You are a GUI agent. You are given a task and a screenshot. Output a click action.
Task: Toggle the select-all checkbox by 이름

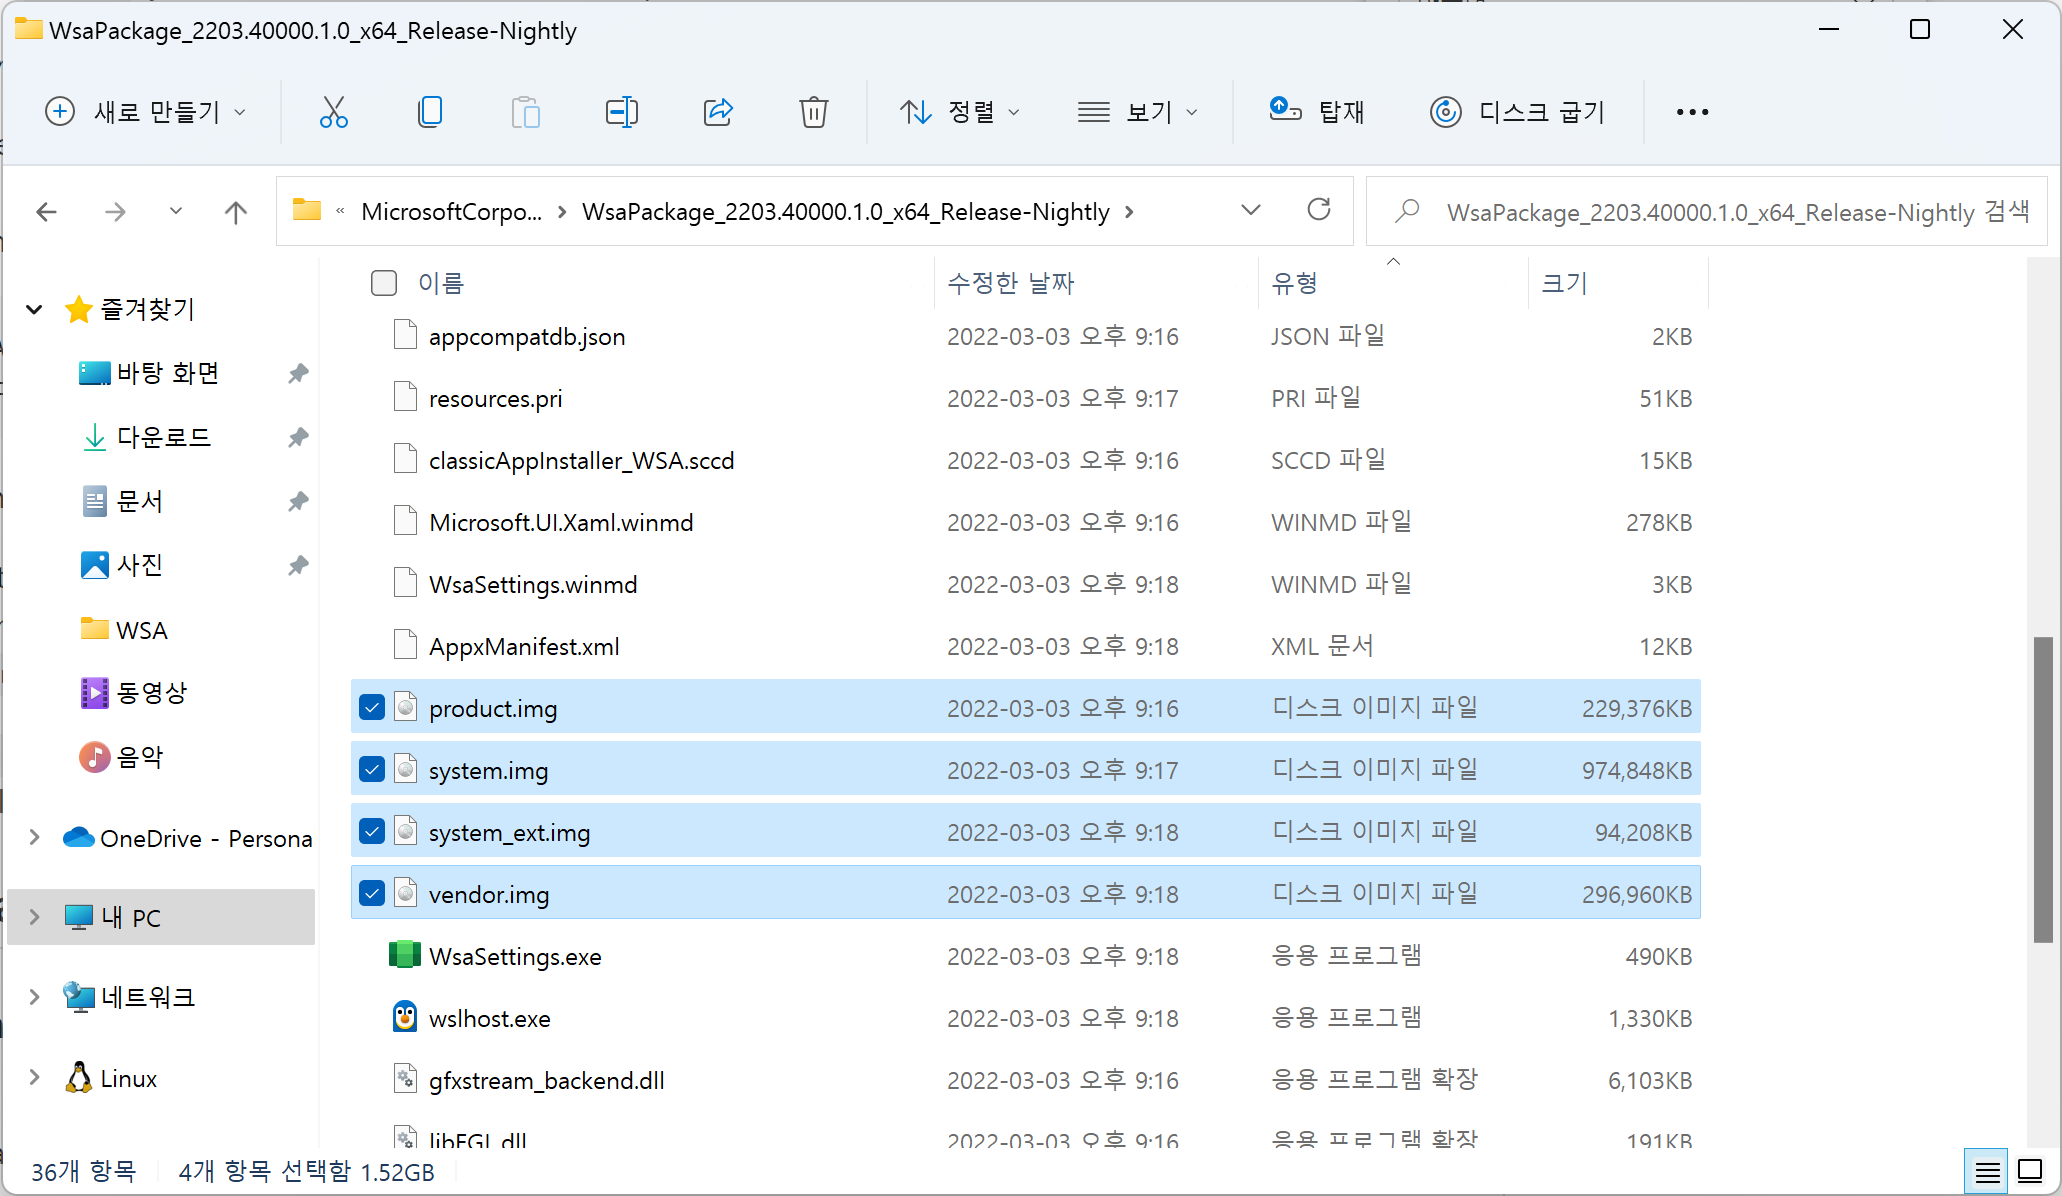[384, 283]
